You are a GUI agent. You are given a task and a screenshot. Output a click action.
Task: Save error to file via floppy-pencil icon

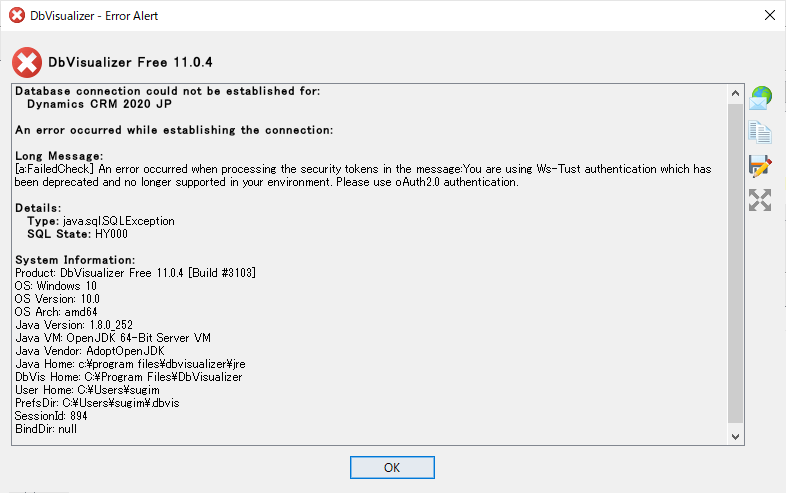point(760,166)
